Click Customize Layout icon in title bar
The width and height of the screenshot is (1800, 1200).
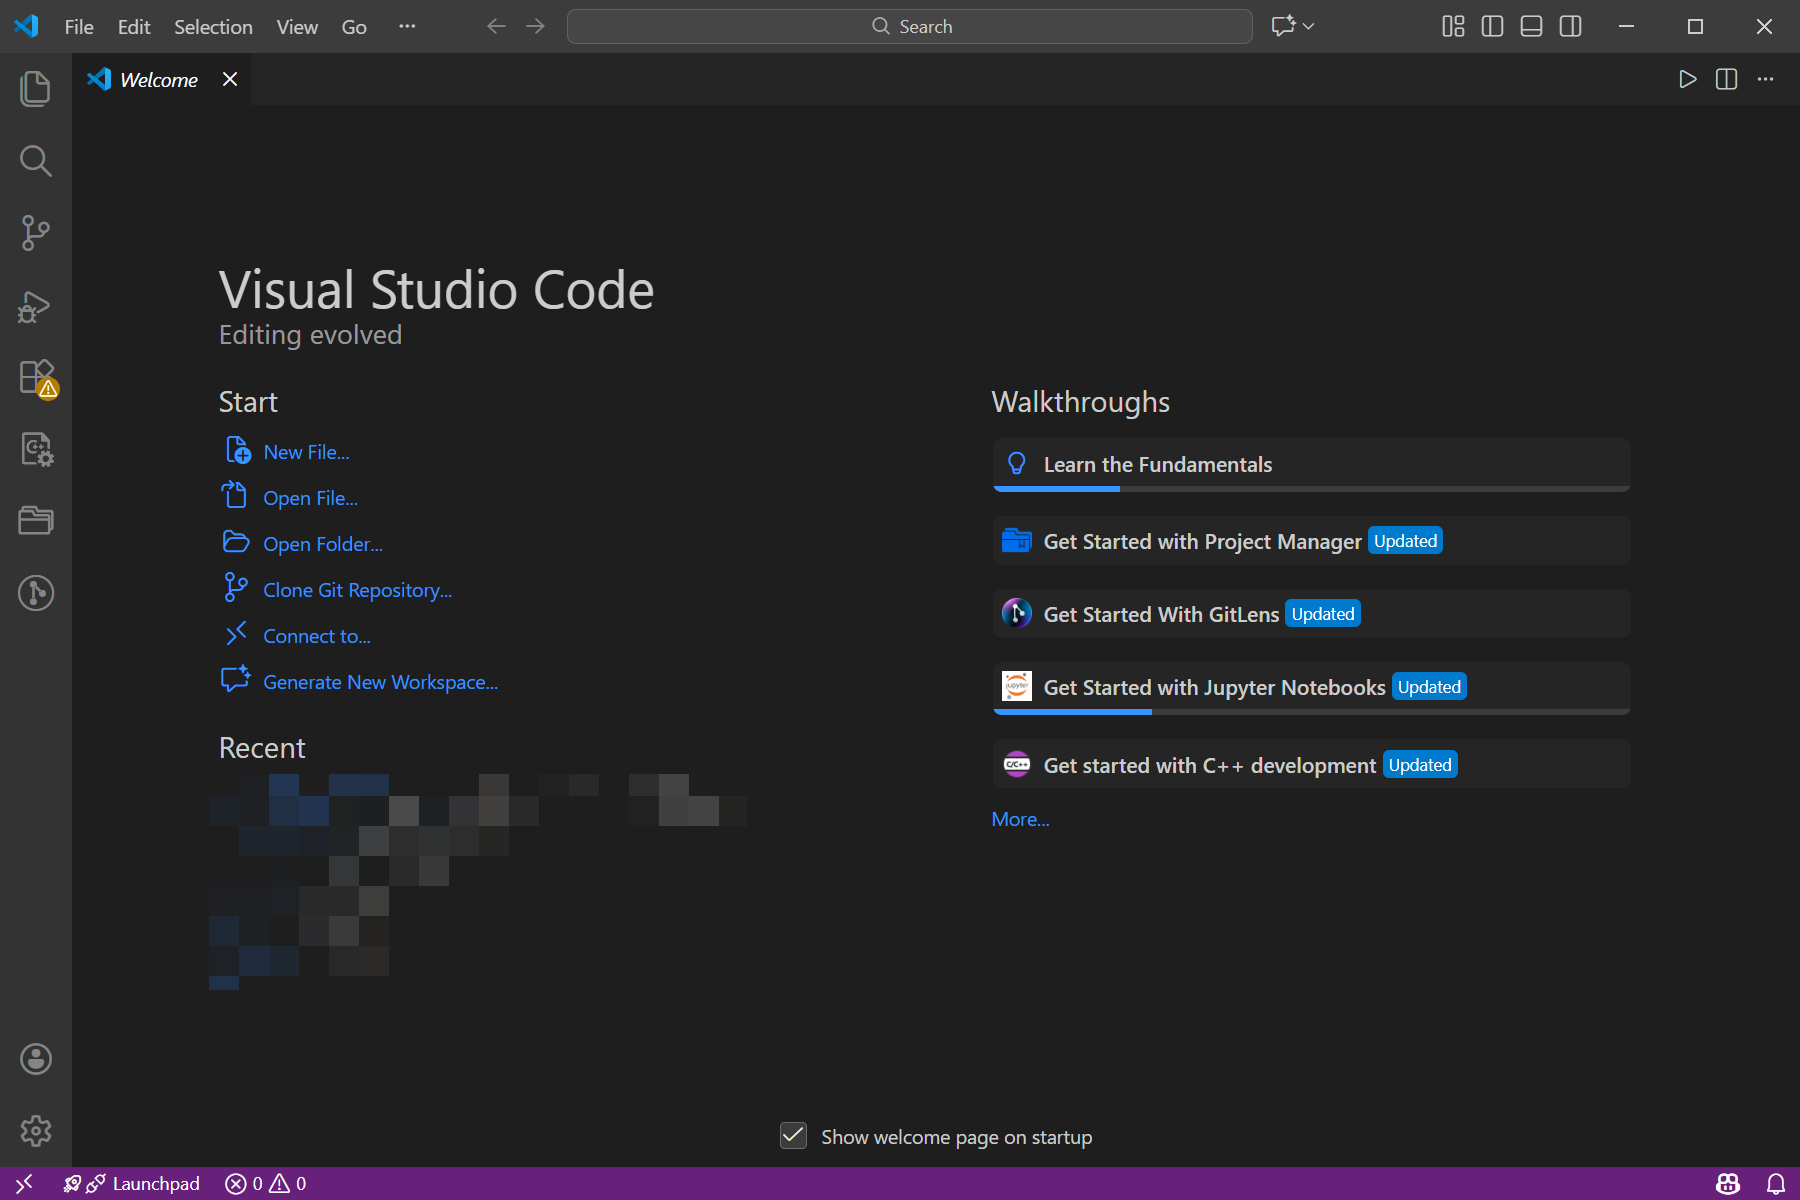(x=1453, y=27)
